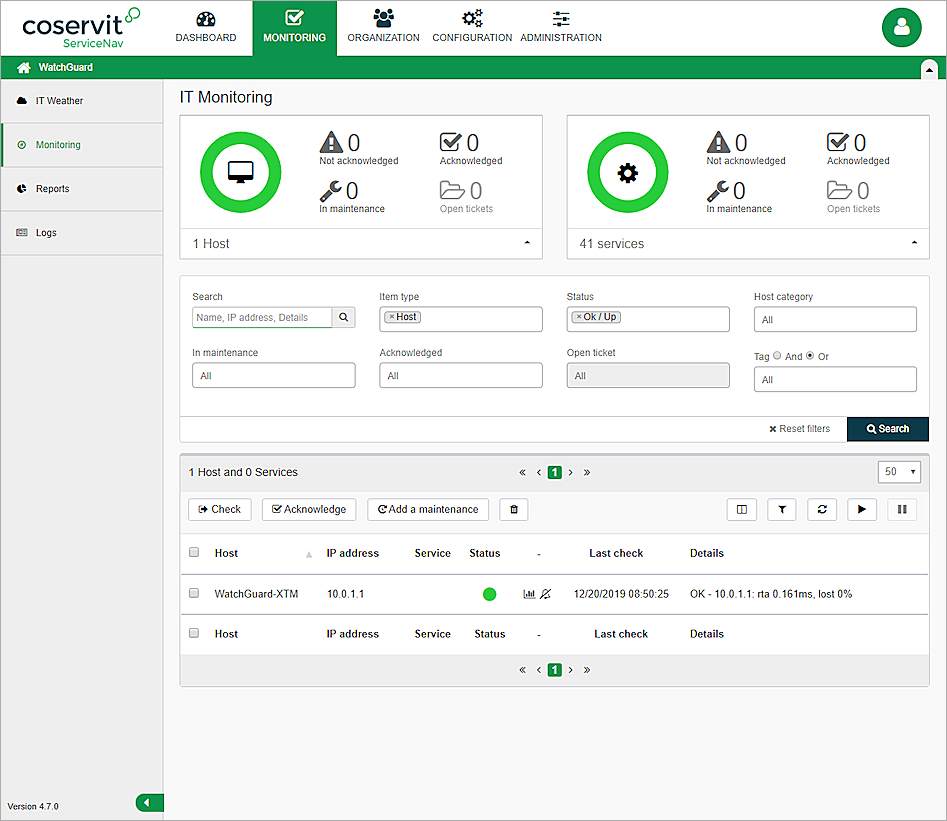Click the columns layout icon button

pyautogui.click(x=742, y=510)
